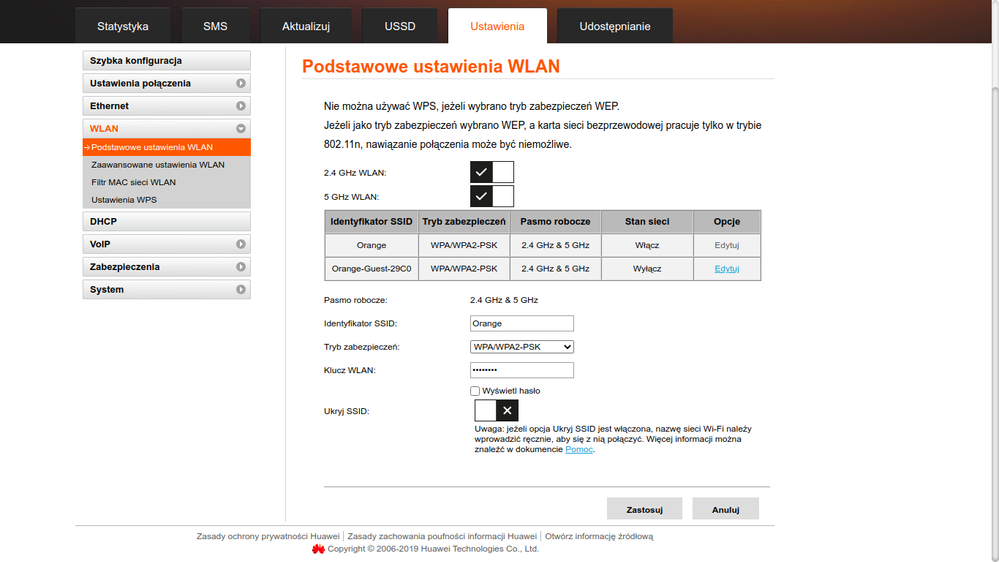Select the Ustawienia tab

pyautogui.click(x=497, y=26)
